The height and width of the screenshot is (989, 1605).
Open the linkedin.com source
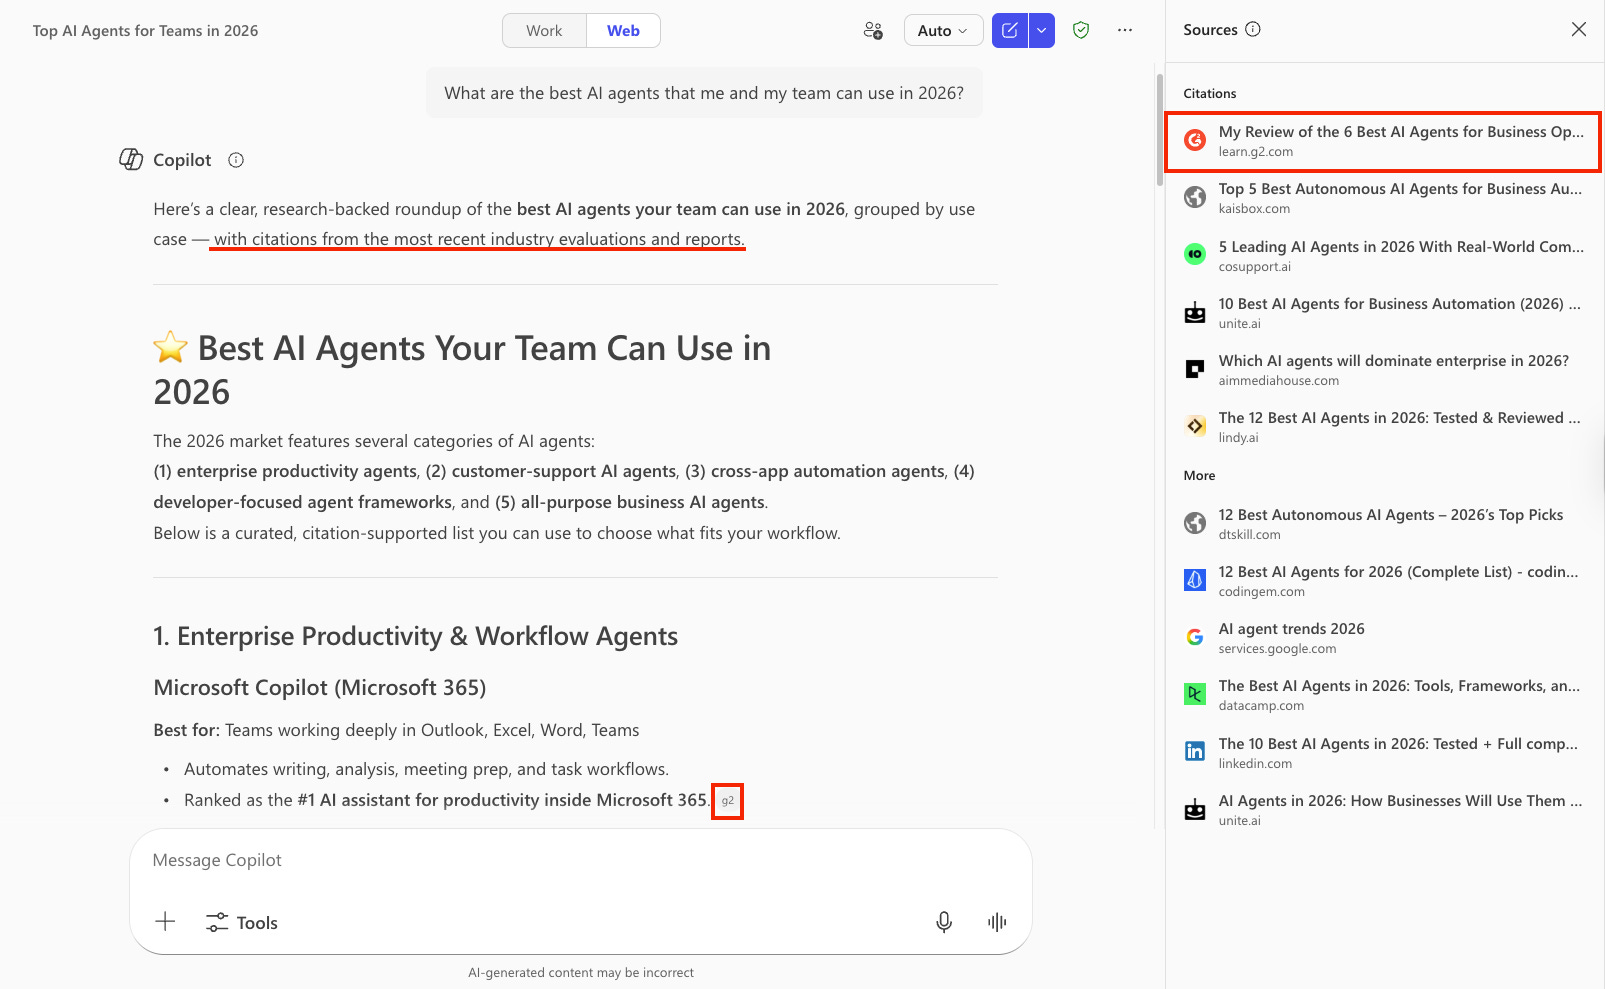tap(1384, 753)
